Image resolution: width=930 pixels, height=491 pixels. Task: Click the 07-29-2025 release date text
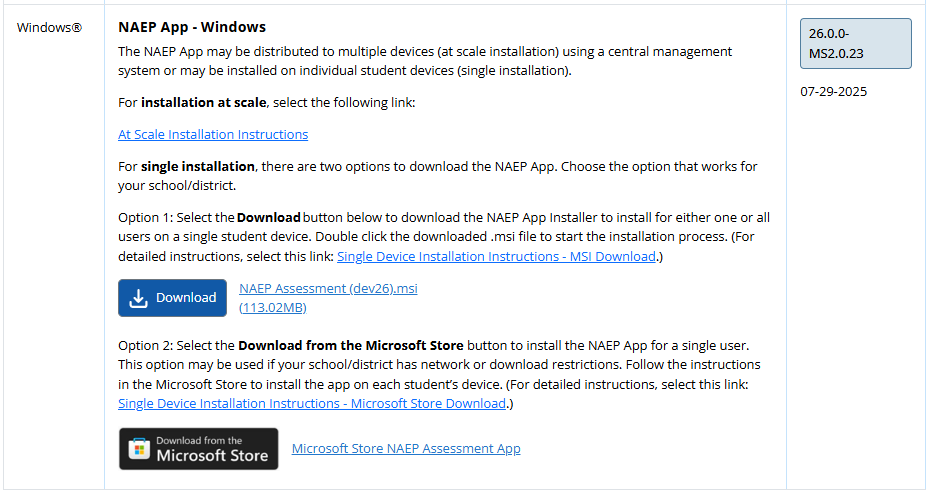pos(833,92)
